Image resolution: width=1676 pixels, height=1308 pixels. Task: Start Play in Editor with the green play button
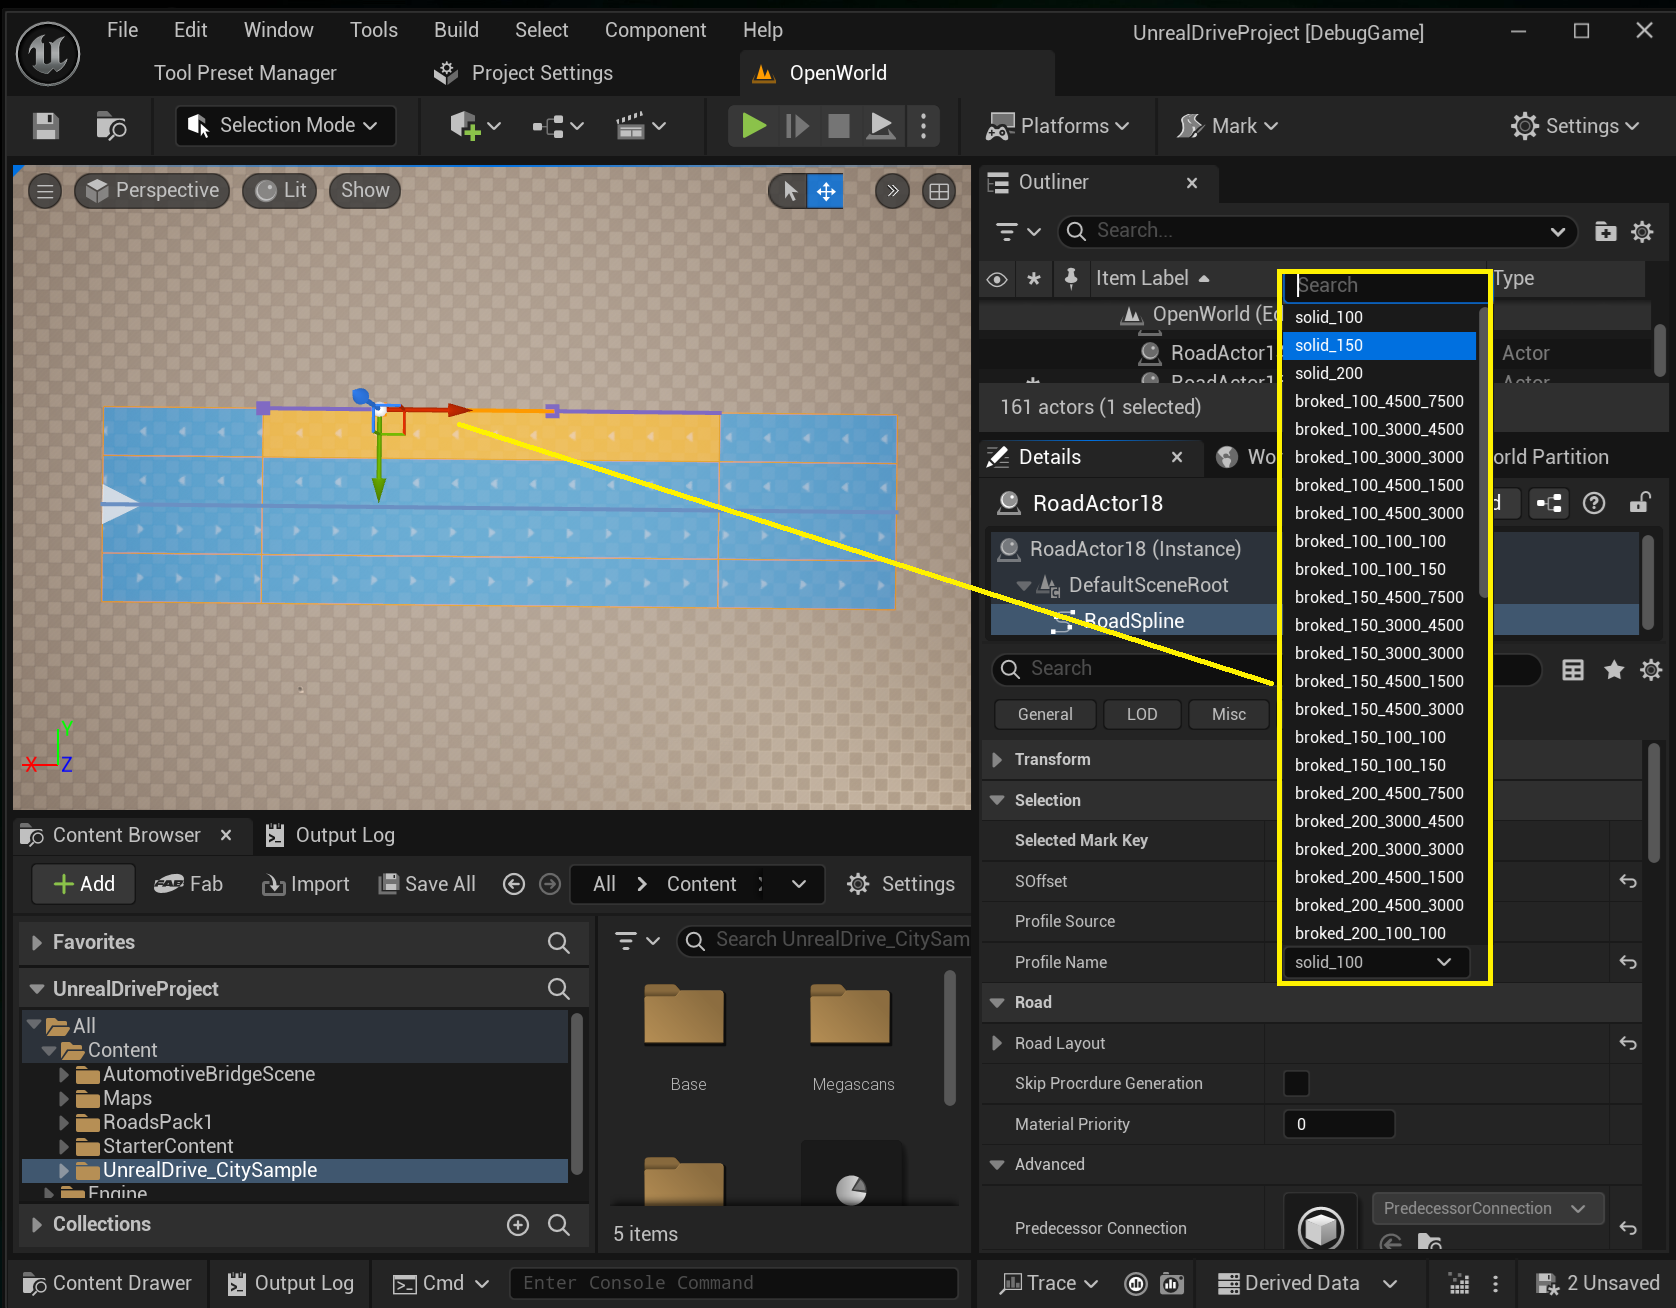754,126
